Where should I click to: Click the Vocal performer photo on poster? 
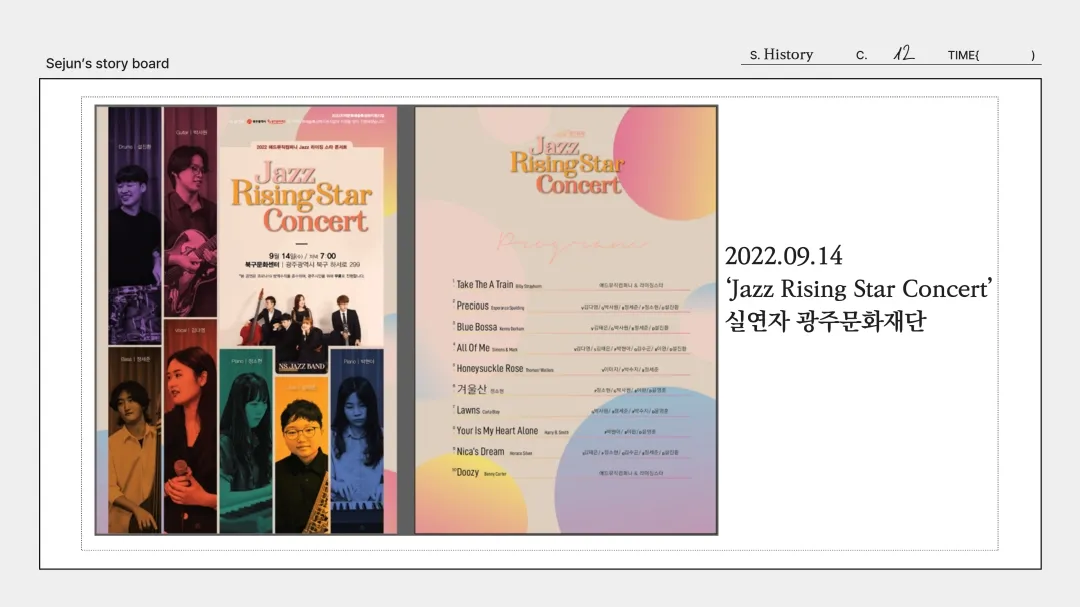click(x=190, y=426)
